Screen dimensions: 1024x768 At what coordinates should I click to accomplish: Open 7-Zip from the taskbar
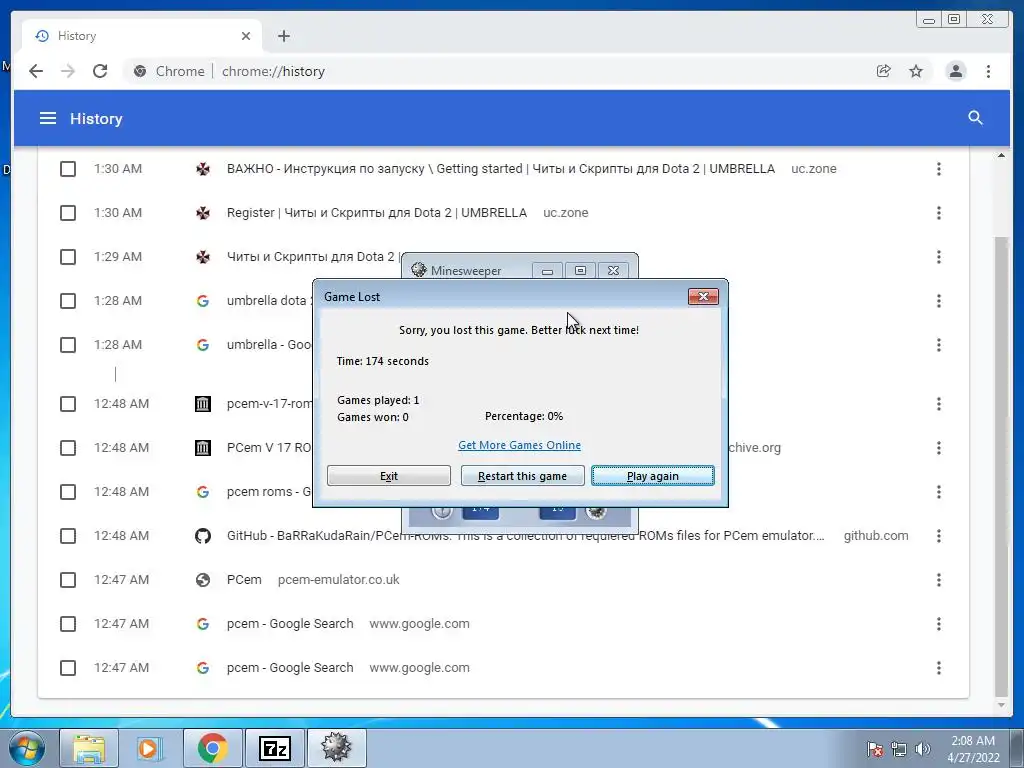[274, 748]
